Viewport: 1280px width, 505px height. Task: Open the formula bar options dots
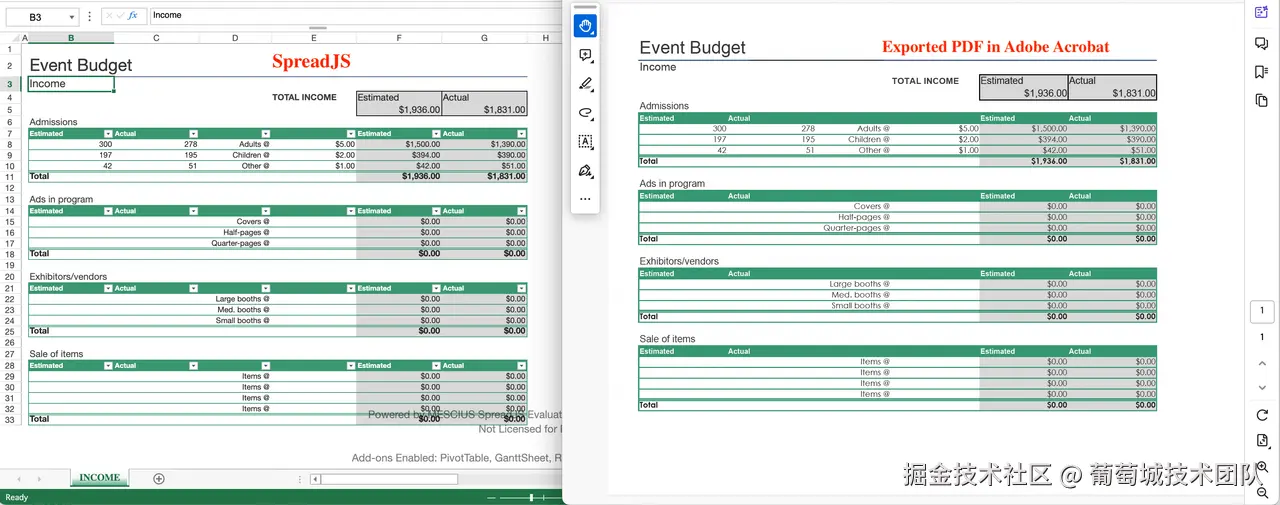pyautogui.click(x=90, y=16)
